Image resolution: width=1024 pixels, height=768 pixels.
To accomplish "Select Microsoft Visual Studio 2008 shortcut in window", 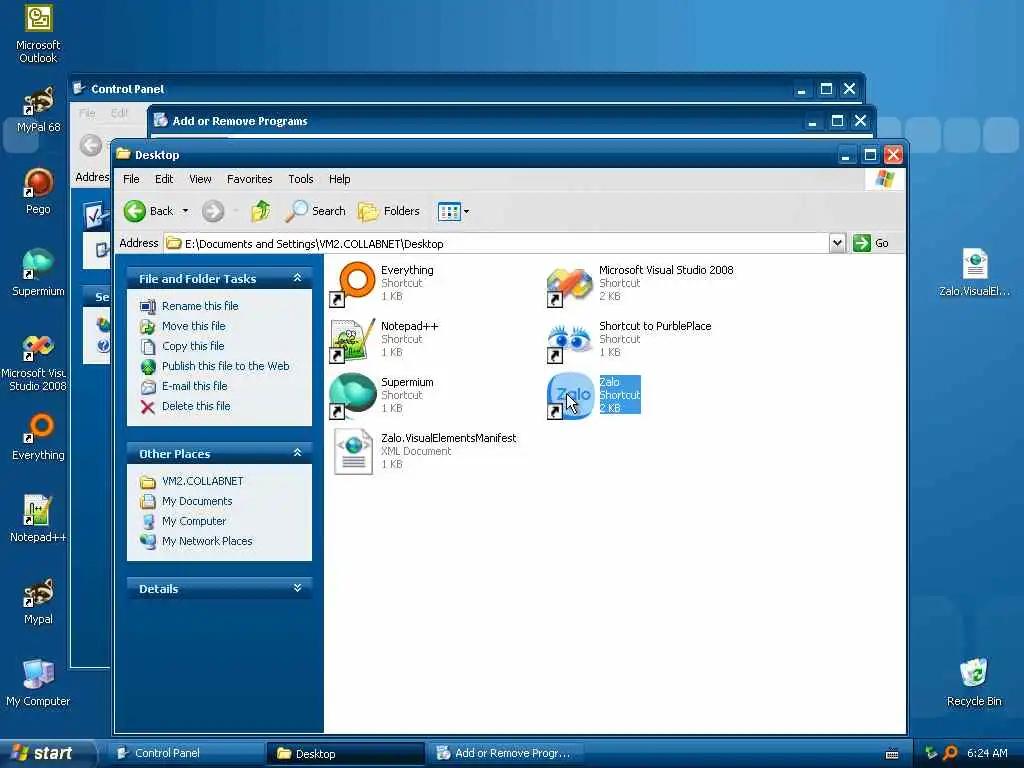I will coord(641,283).
